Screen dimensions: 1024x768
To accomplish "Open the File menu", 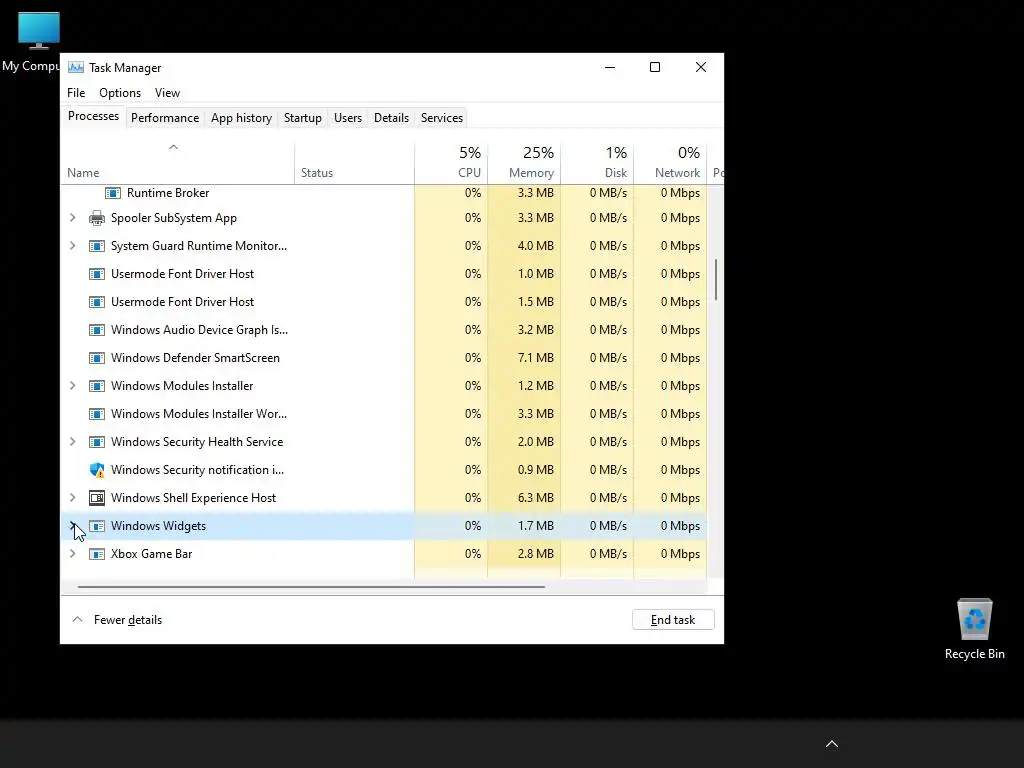I will (x=76, y=93).
